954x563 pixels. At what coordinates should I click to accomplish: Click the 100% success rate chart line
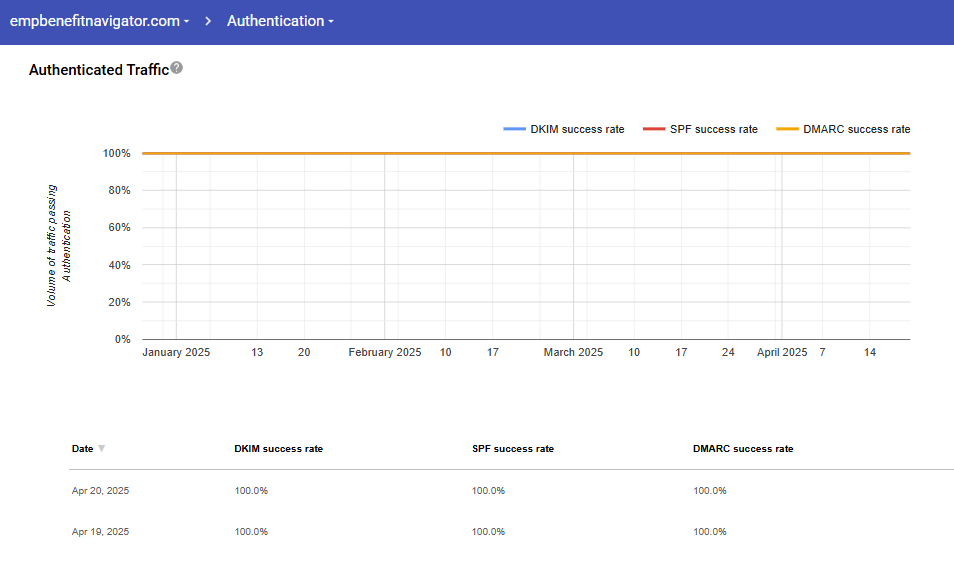tap(525, 153)
